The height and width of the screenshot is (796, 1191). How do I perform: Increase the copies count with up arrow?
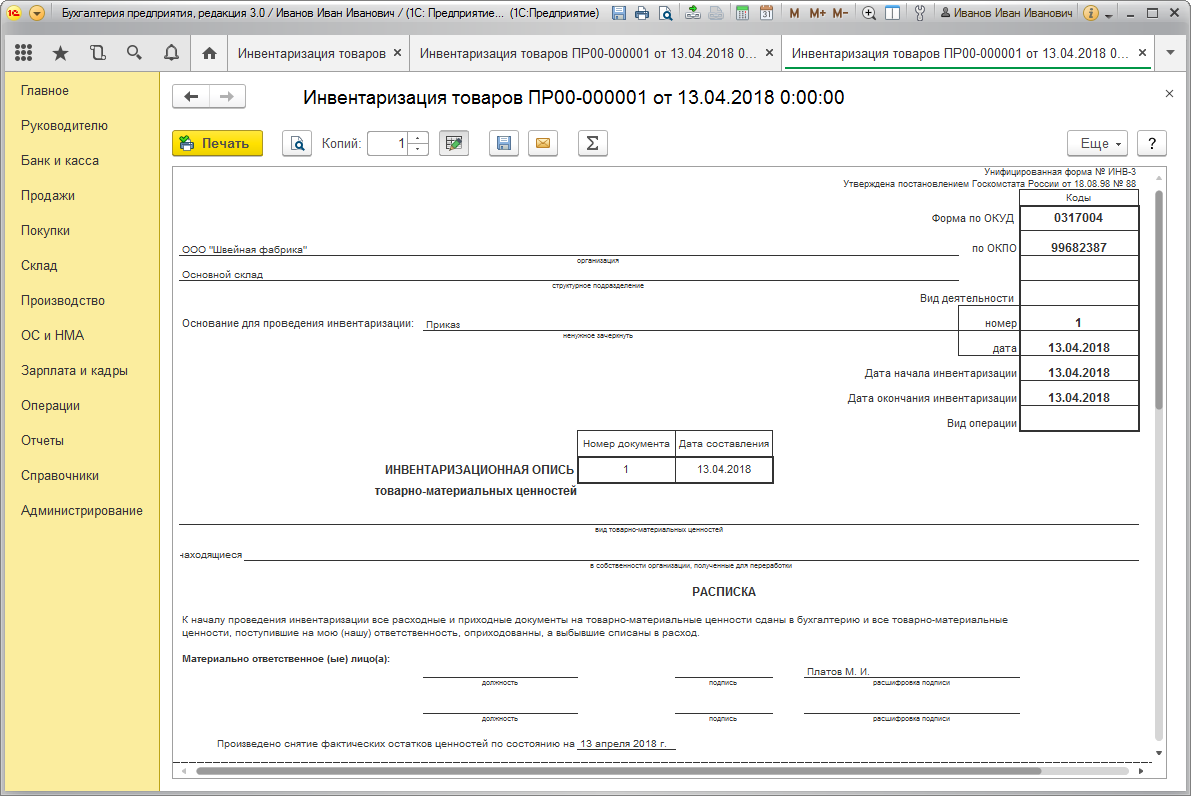[419, 138]
